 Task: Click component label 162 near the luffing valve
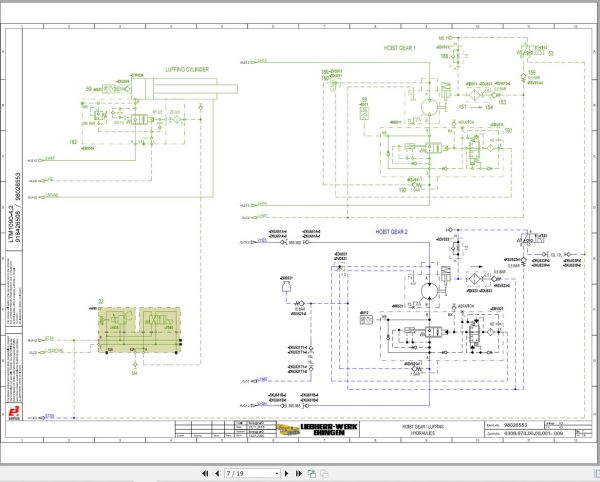[73, 142]
